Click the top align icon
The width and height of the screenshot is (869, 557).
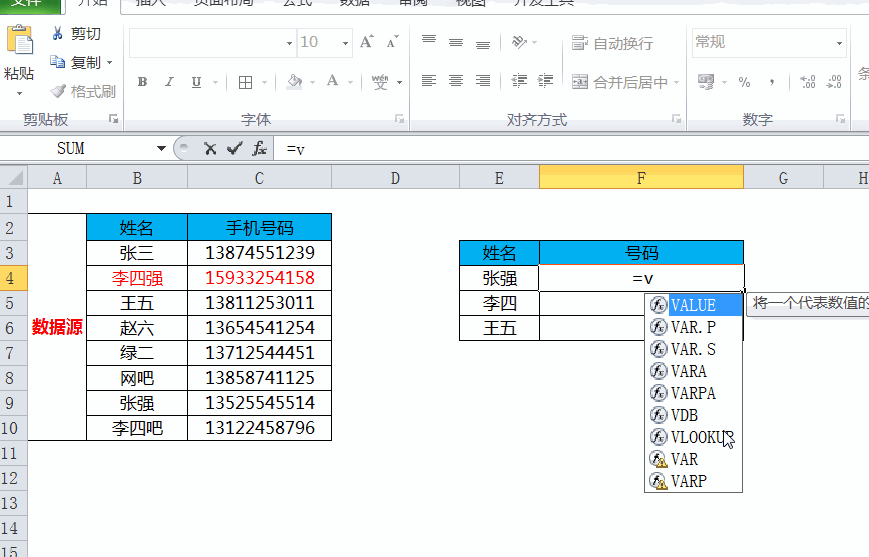428,42
